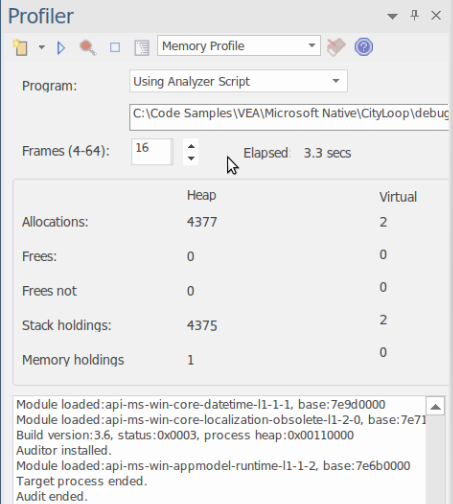The image size is (453, 504).
Task: Click Heap Stack holdings value 4375
Action: click(x=202, y=325)
